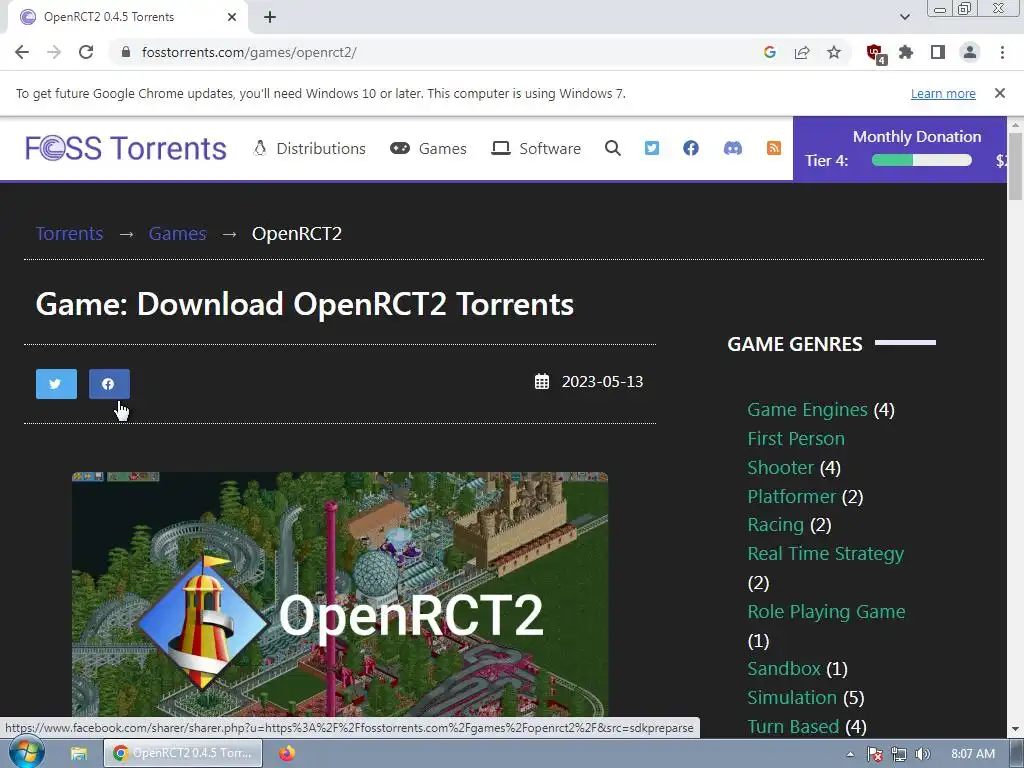Close the OpenRCT2 0.4.5 Torrents tab
The image size is (1024, 768).
pyautogui.click(x=232, y=17)
